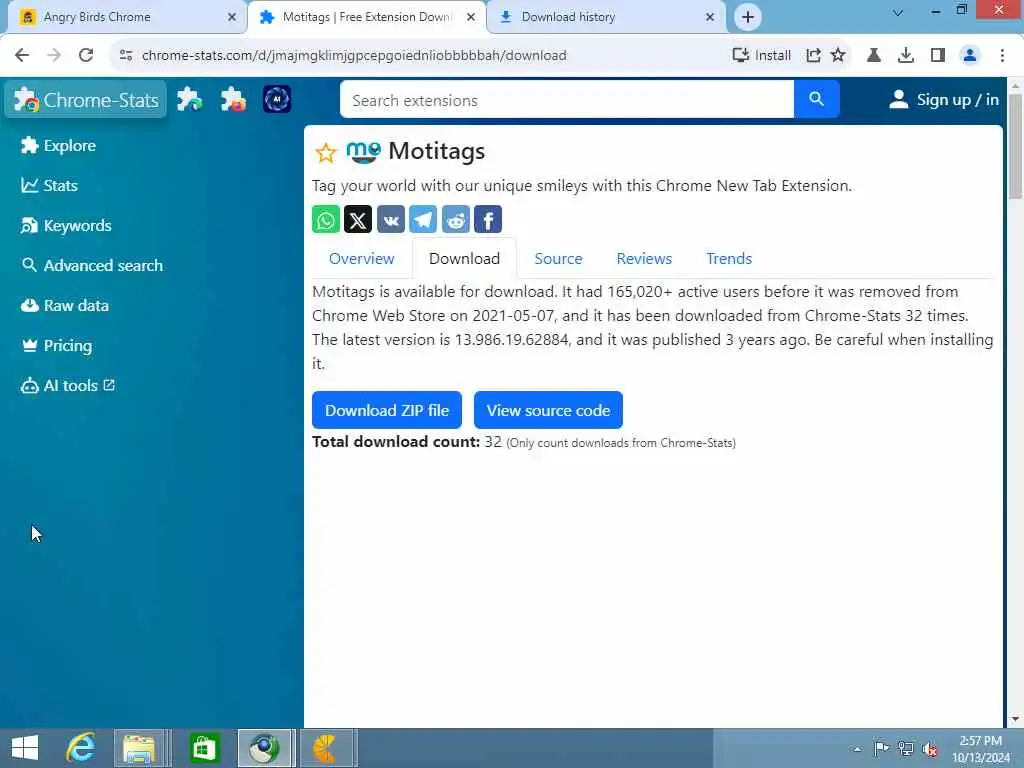Open Advanced search in the sidebar
The height and width of the screenshot is (768, 1024).
pos(91,266)
